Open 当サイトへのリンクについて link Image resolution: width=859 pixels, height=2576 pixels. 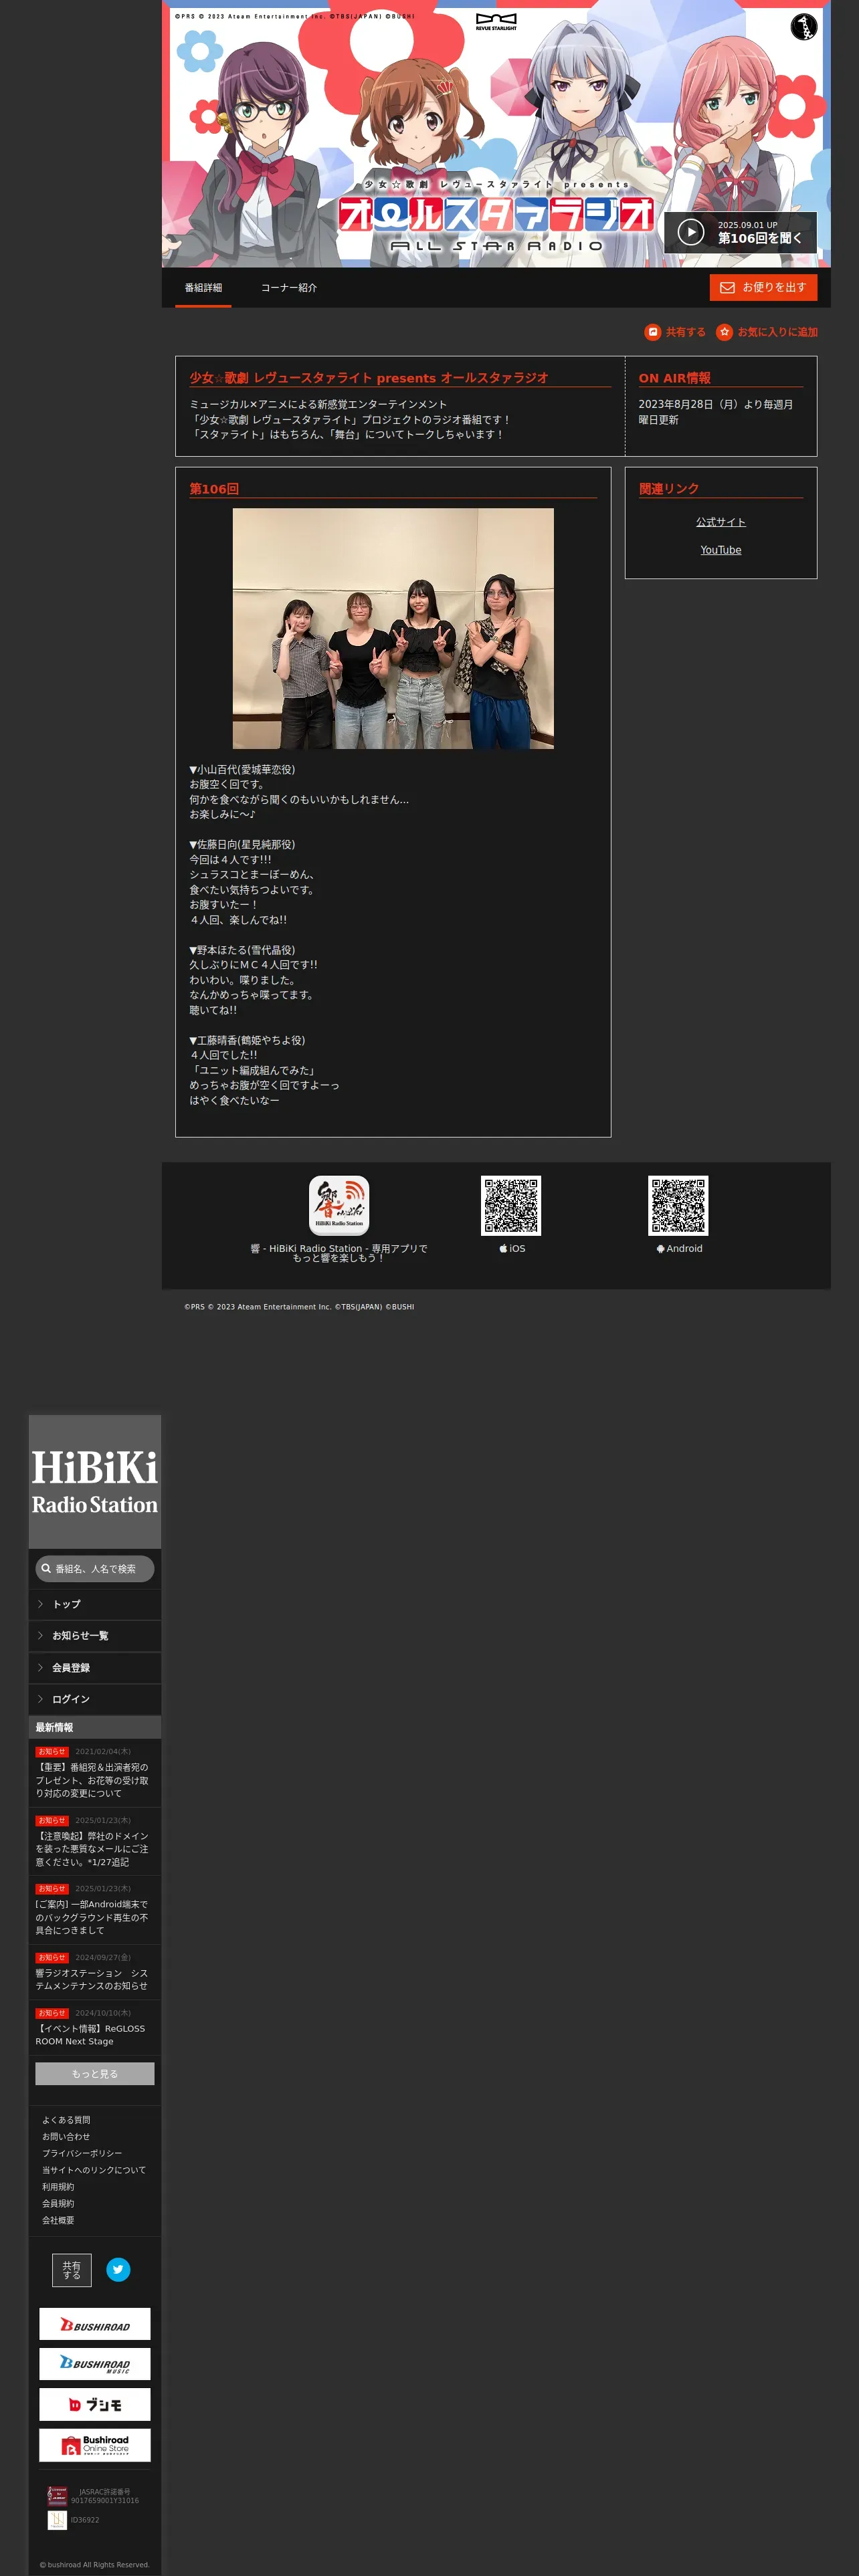pos(94,2170)
